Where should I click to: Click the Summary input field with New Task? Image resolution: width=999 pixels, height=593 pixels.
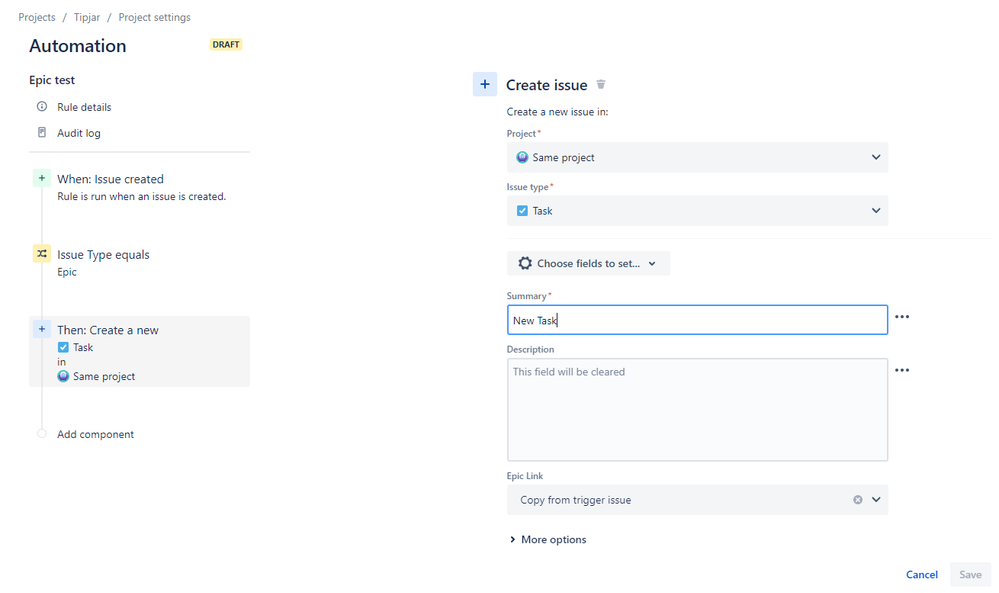point(697,320)
